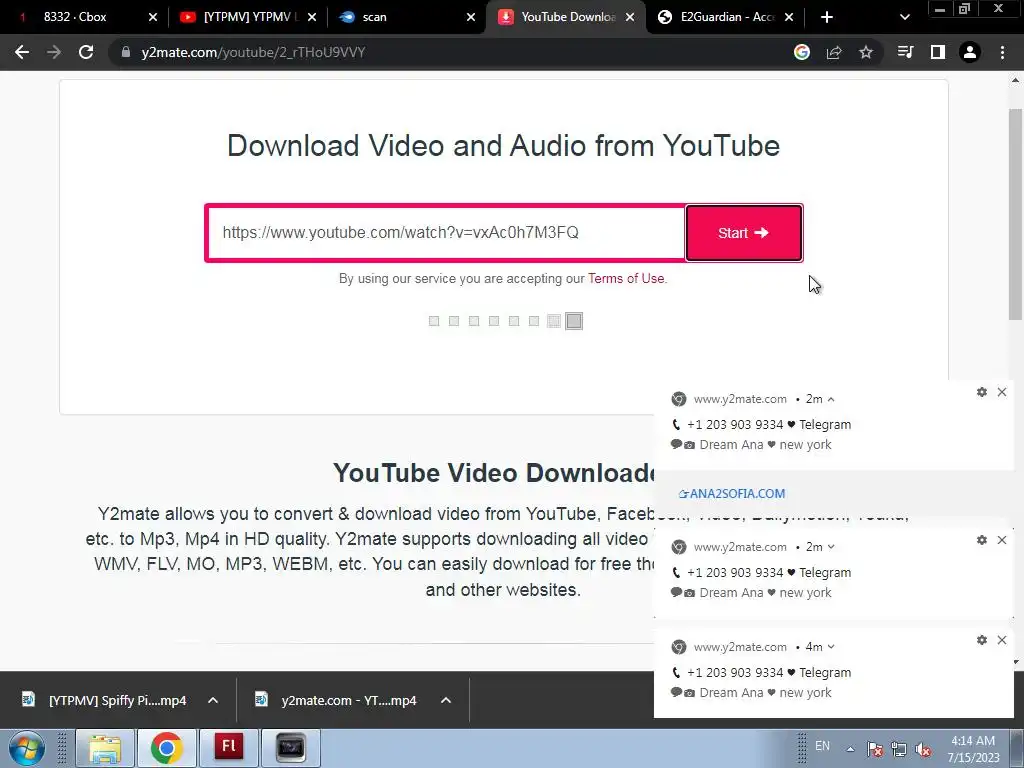Open the Action Center flag icon
Screen dimensions: 1024x768
click(x=875, y=749)
